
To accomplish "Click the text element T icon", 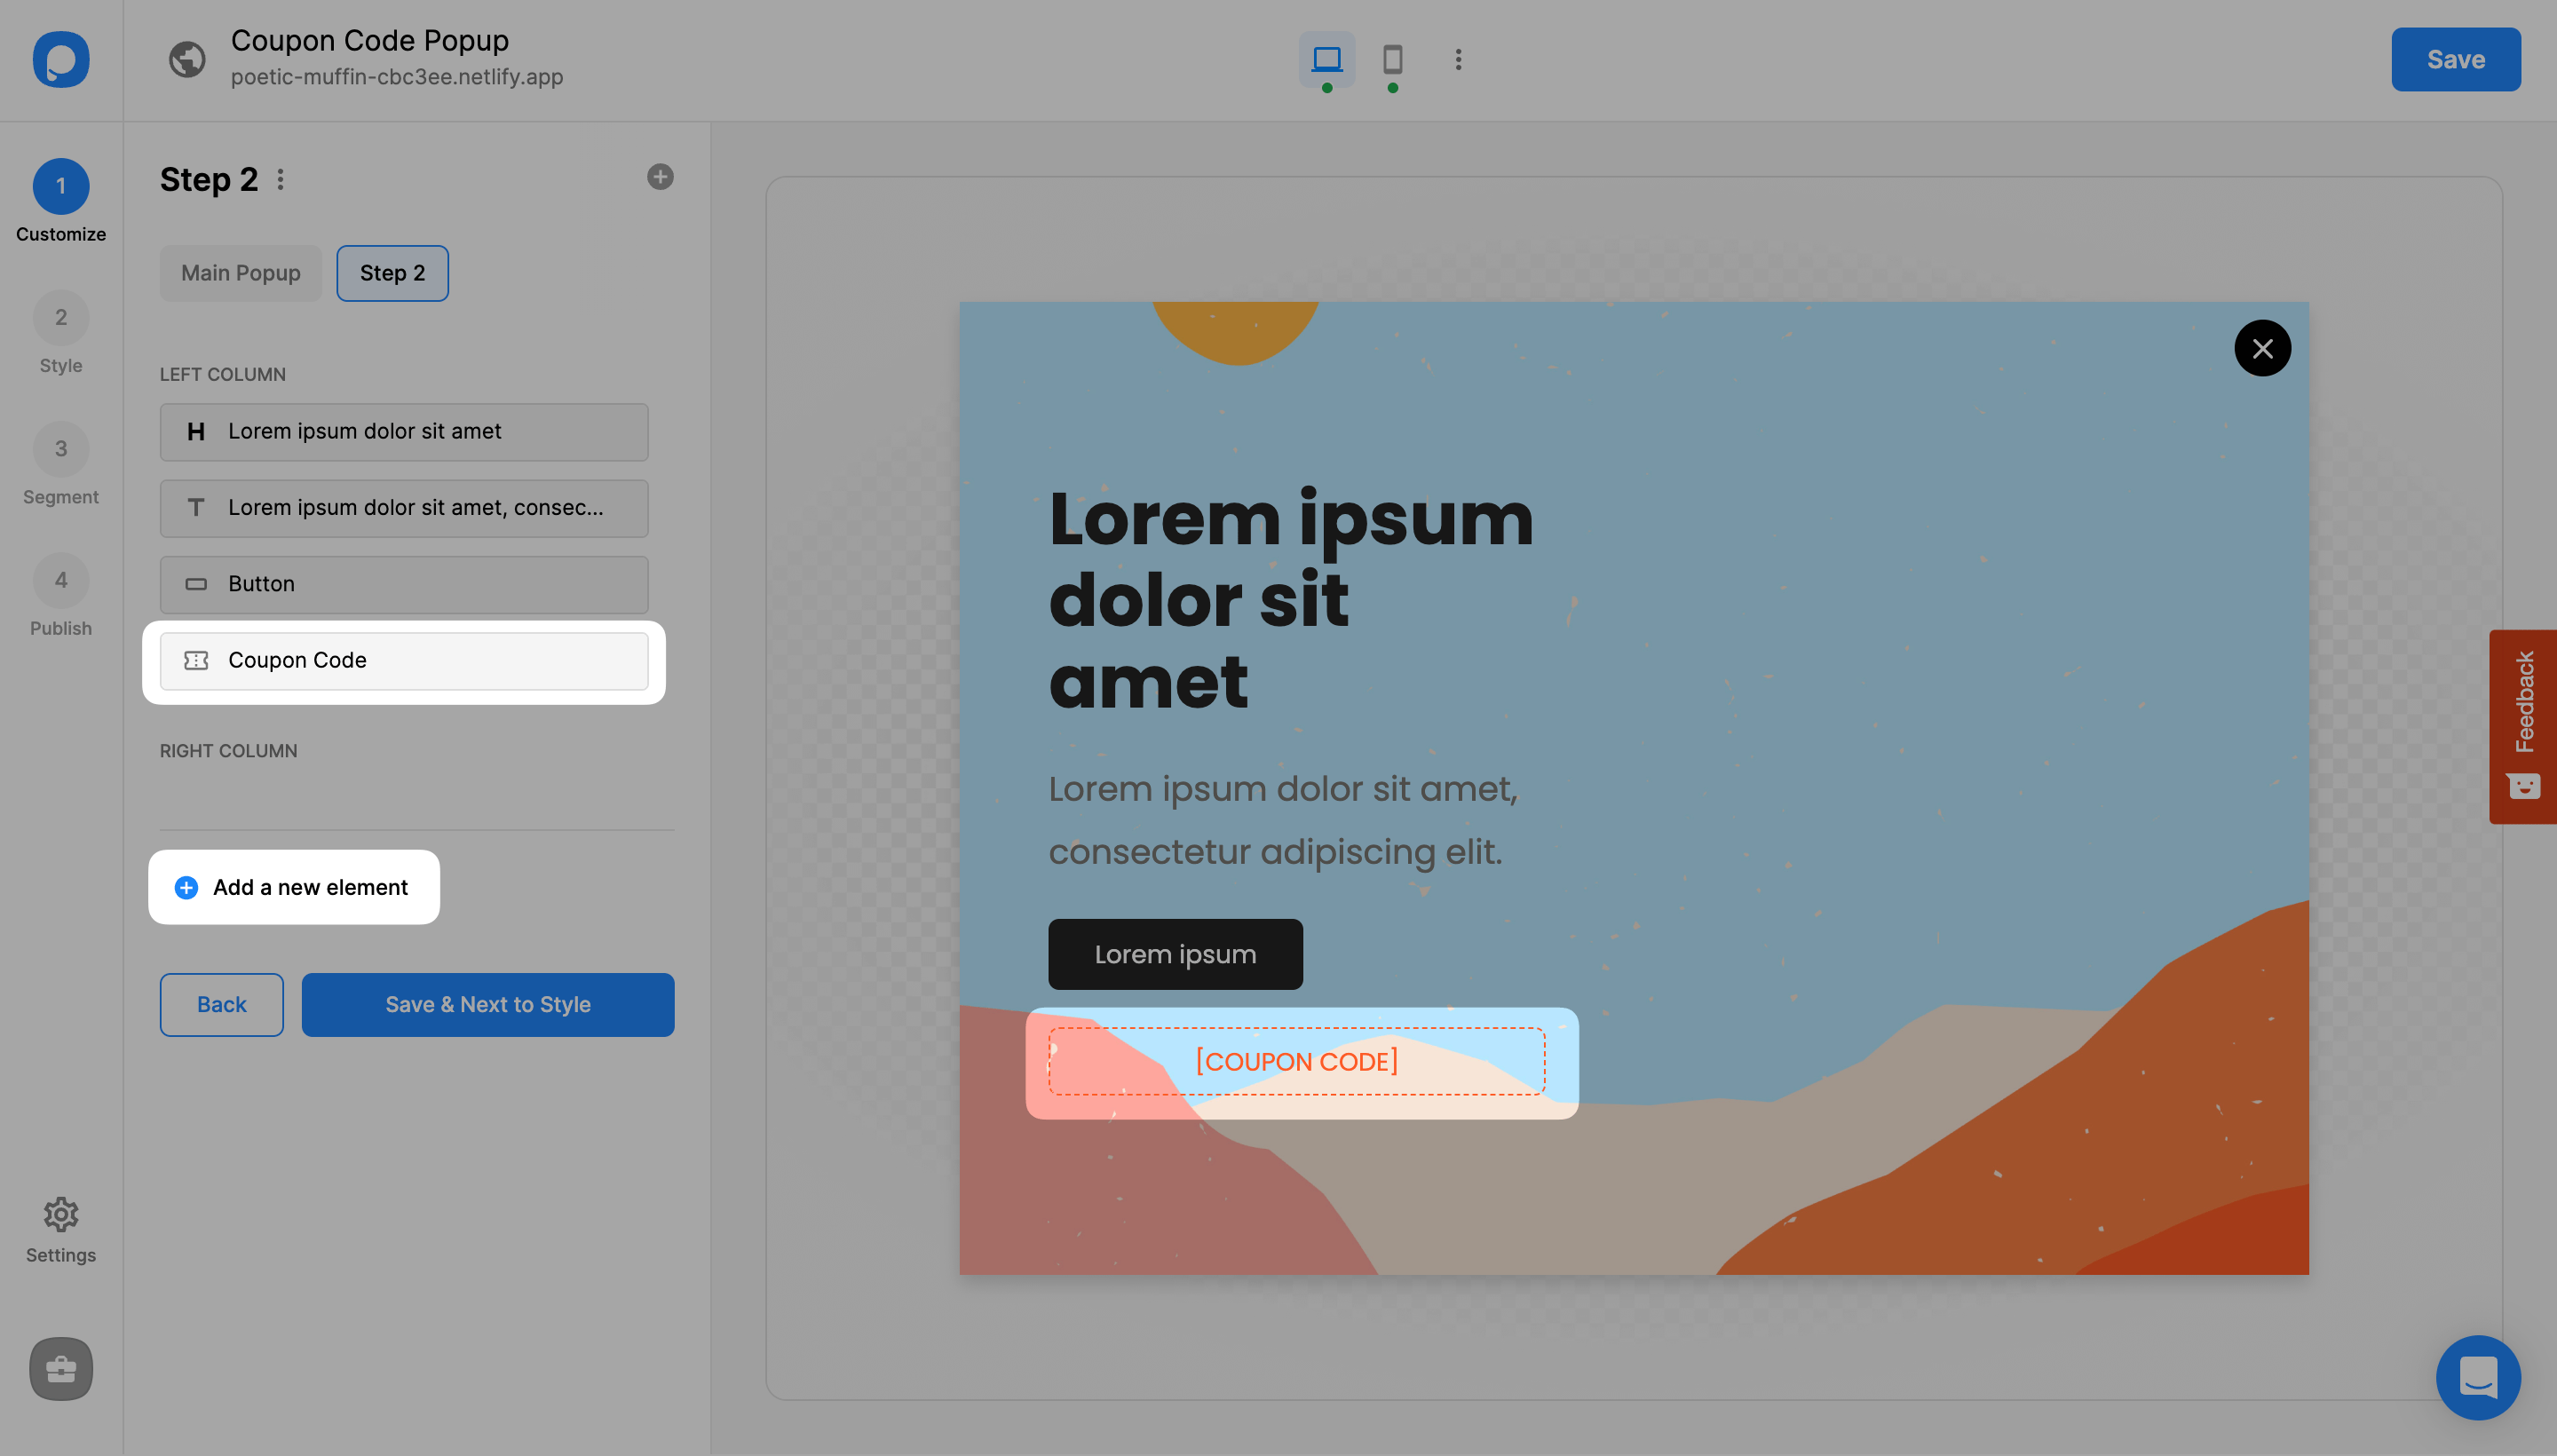I will click(x=195, y=506).
